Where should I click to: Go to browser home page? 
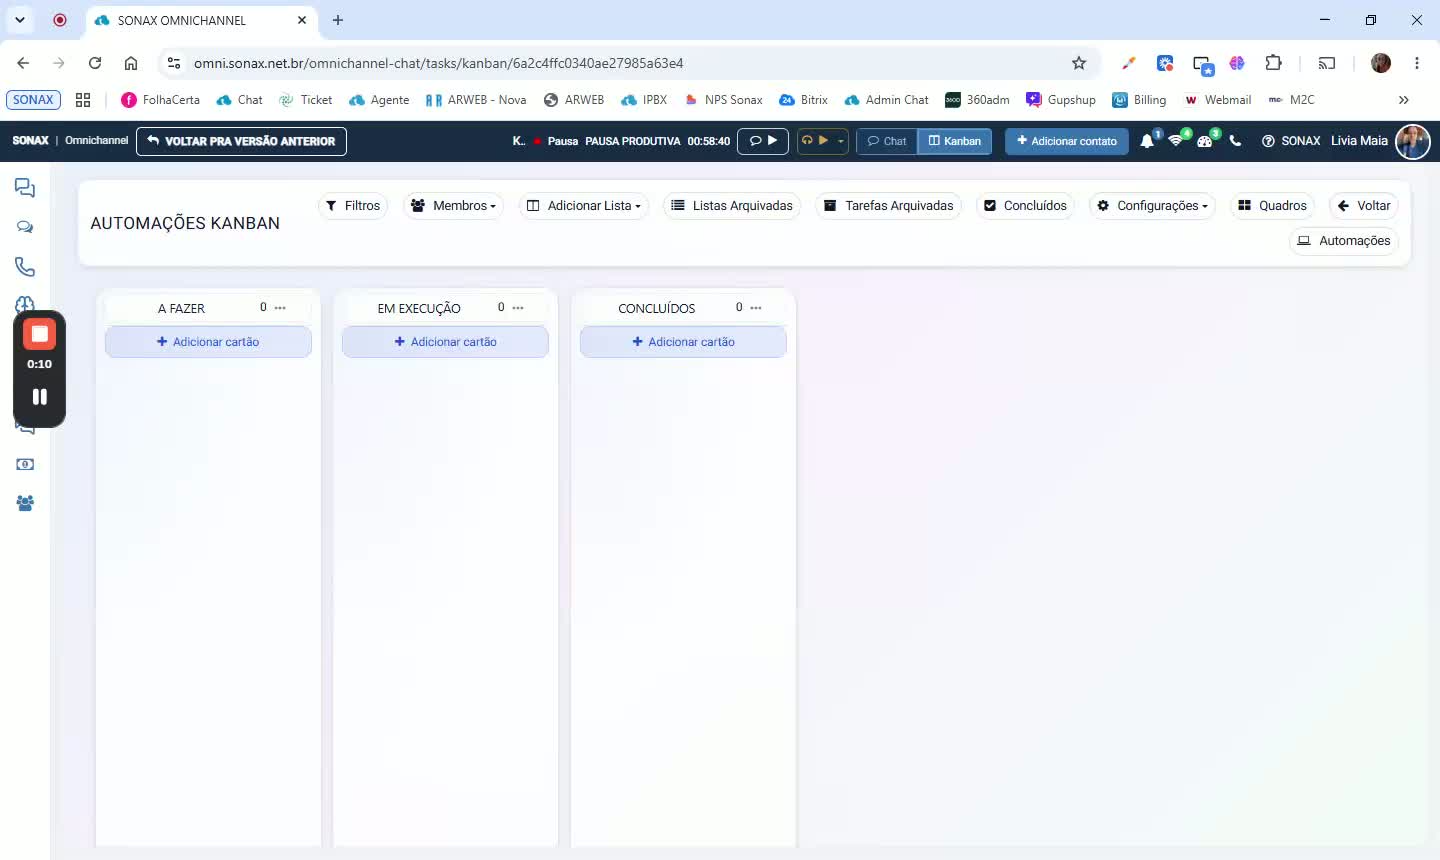[131, 63]
